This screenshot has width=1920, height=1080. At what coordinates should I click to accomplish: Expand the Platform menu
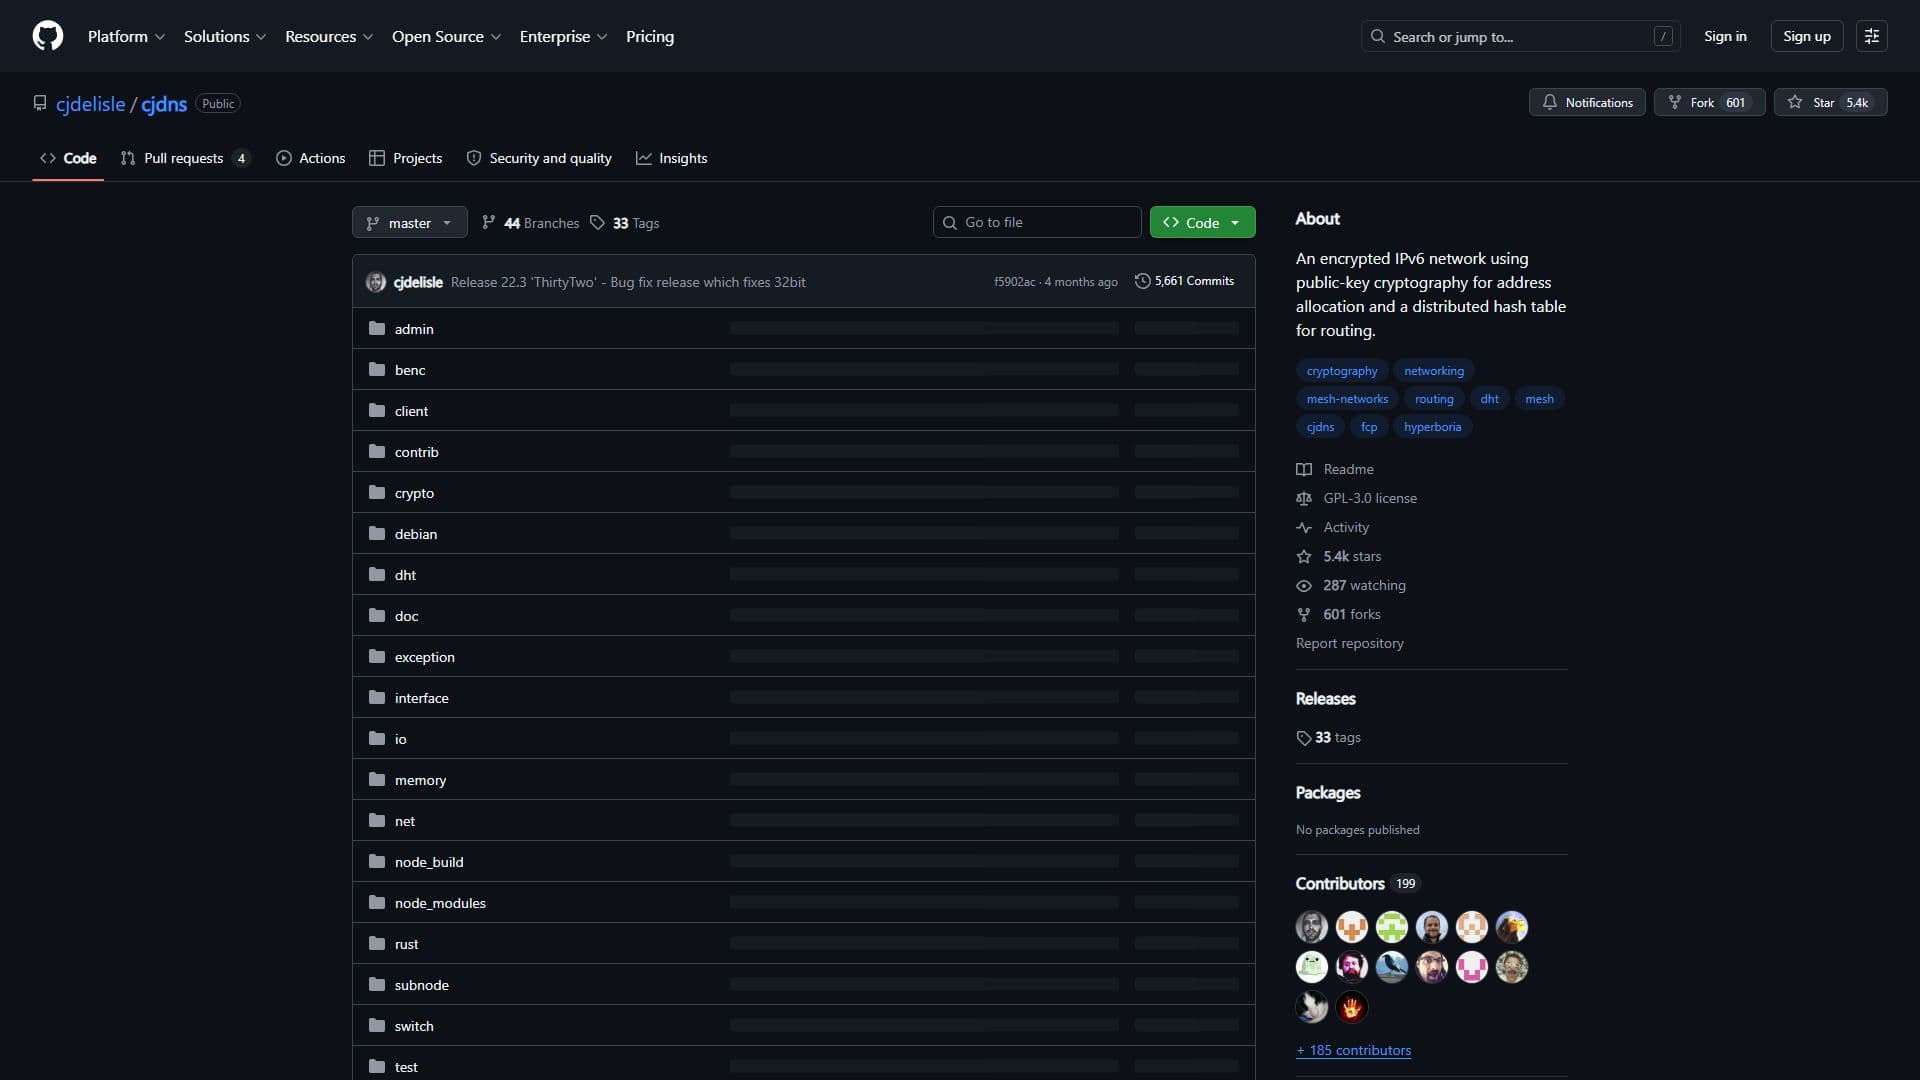(x=126, y=36)
